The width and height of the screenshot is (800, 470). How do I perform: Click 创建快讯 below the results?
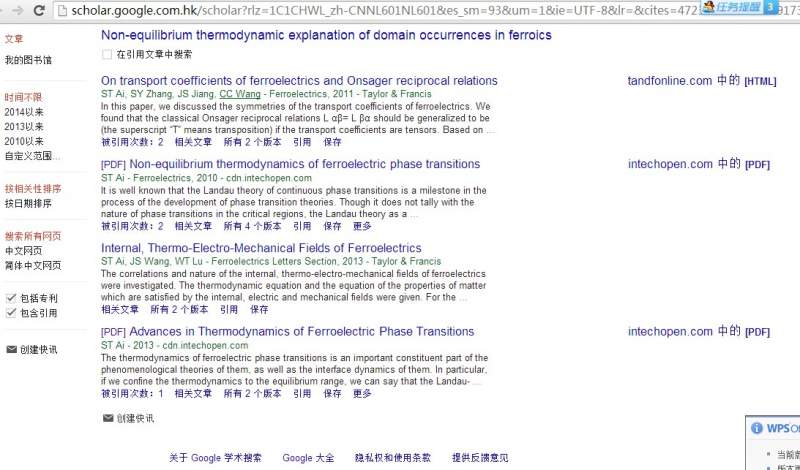[x=135, y=418]
